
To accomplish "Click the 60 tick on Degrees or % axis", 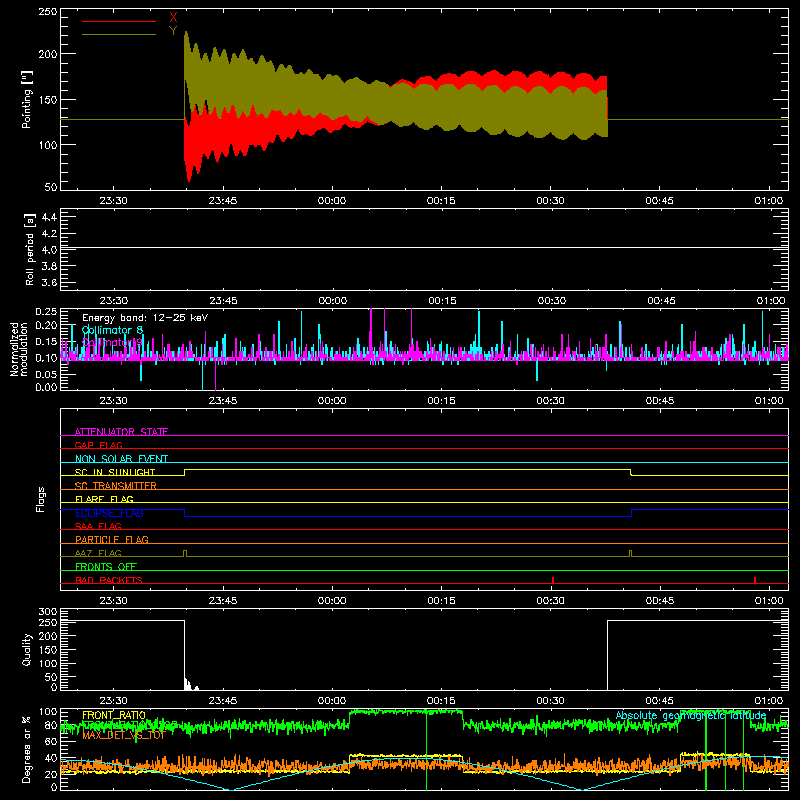I will (51, 741).
